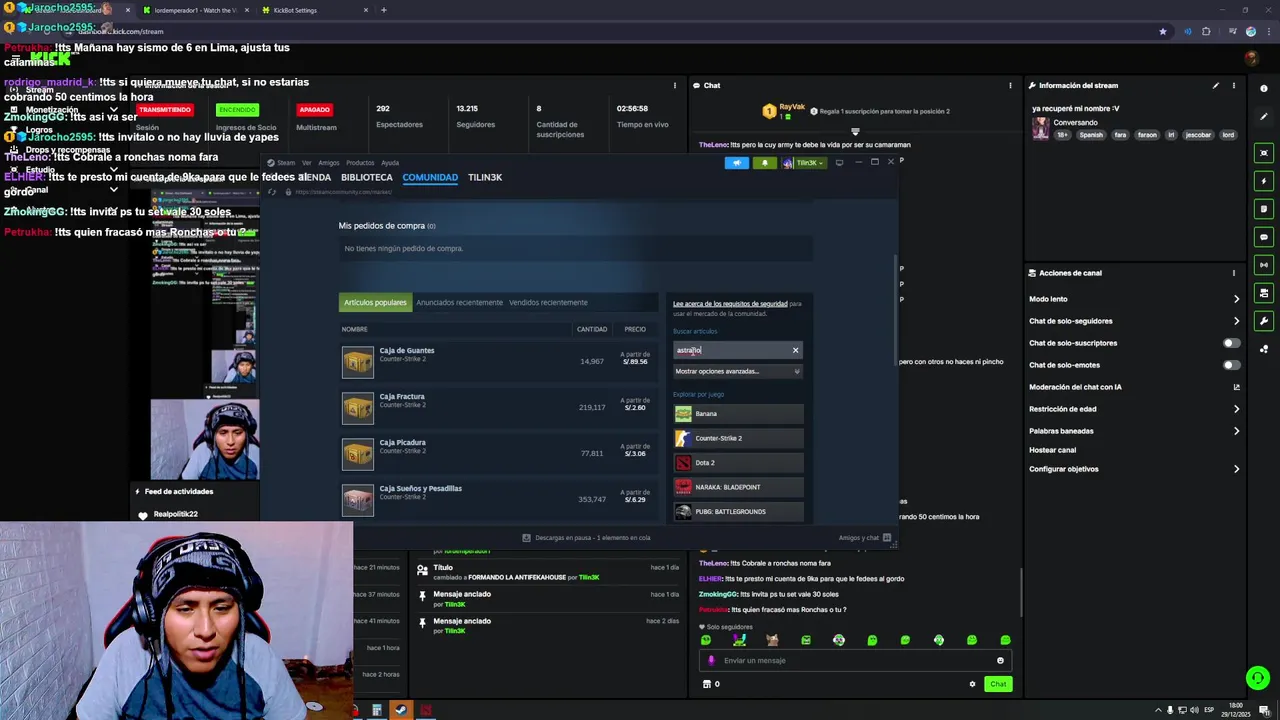
Task: Click the wrench sidebar icon
Action: [x=1264, y=321]
